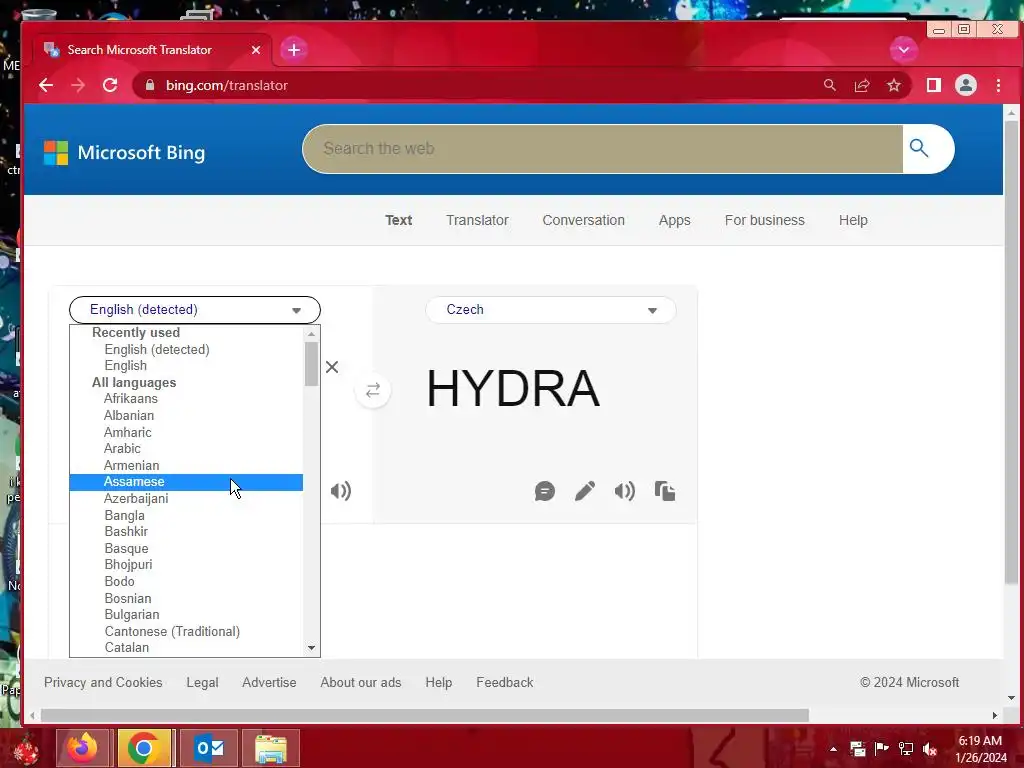This screenshot has height=768, width=1024.
Task: Open the Czech target language dropdown
Action: point(551,310)
